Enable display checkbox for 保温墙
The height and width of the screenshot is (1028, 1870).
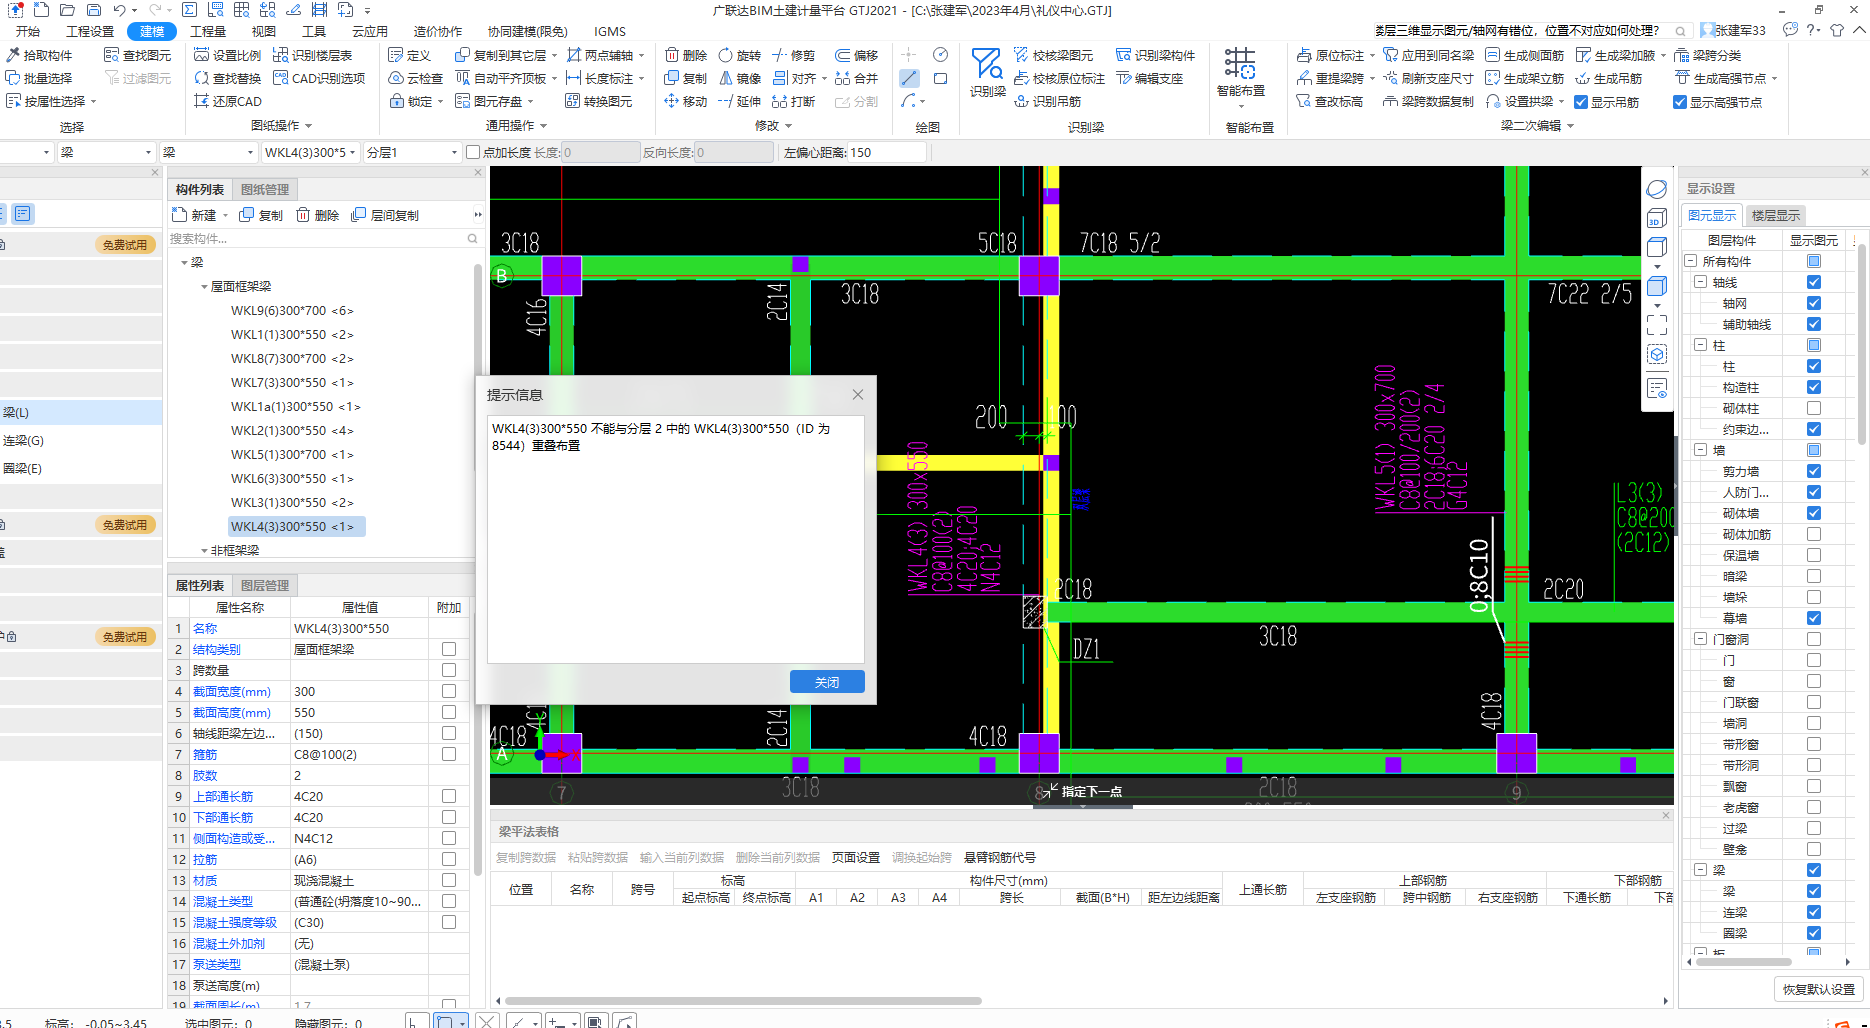pos(1814,555)
